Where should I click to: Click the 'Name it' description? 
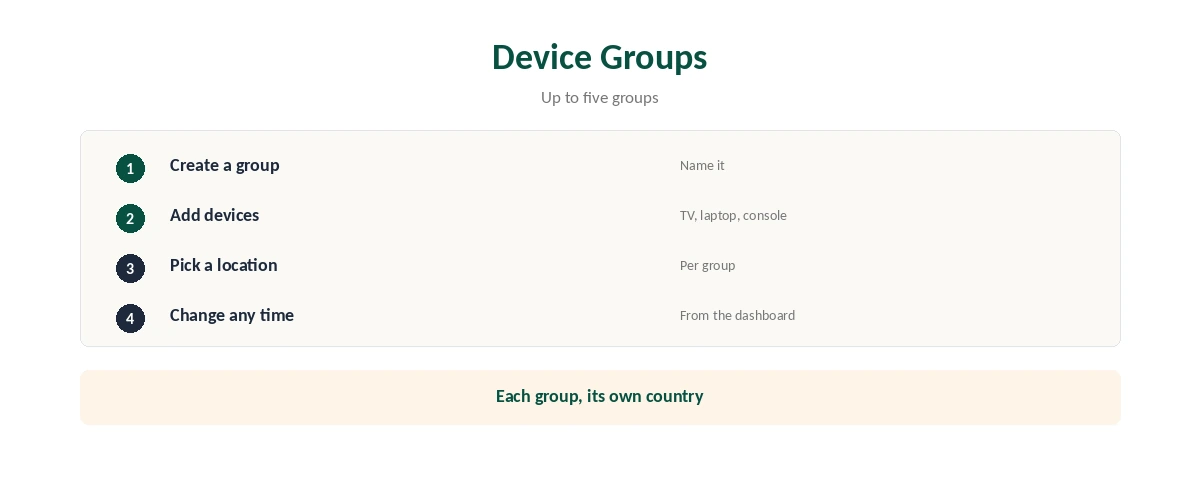click(x=702, y=165)
